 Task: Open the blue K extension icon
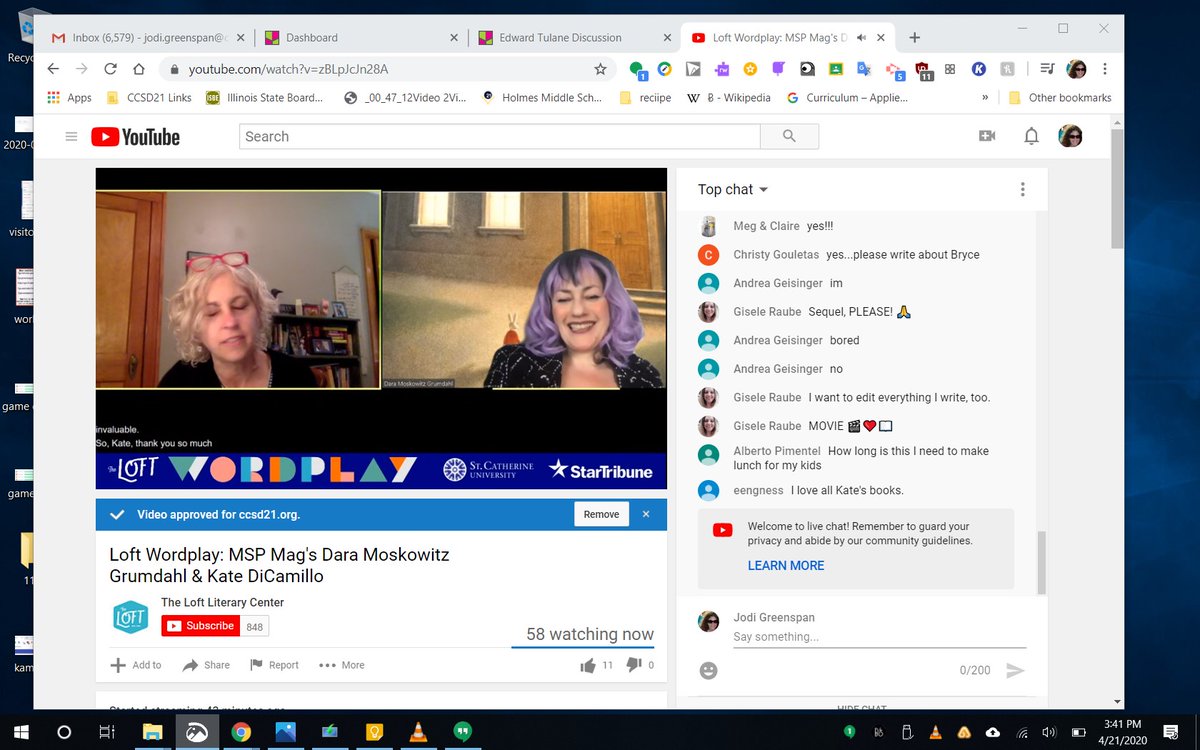click(979, 69)
